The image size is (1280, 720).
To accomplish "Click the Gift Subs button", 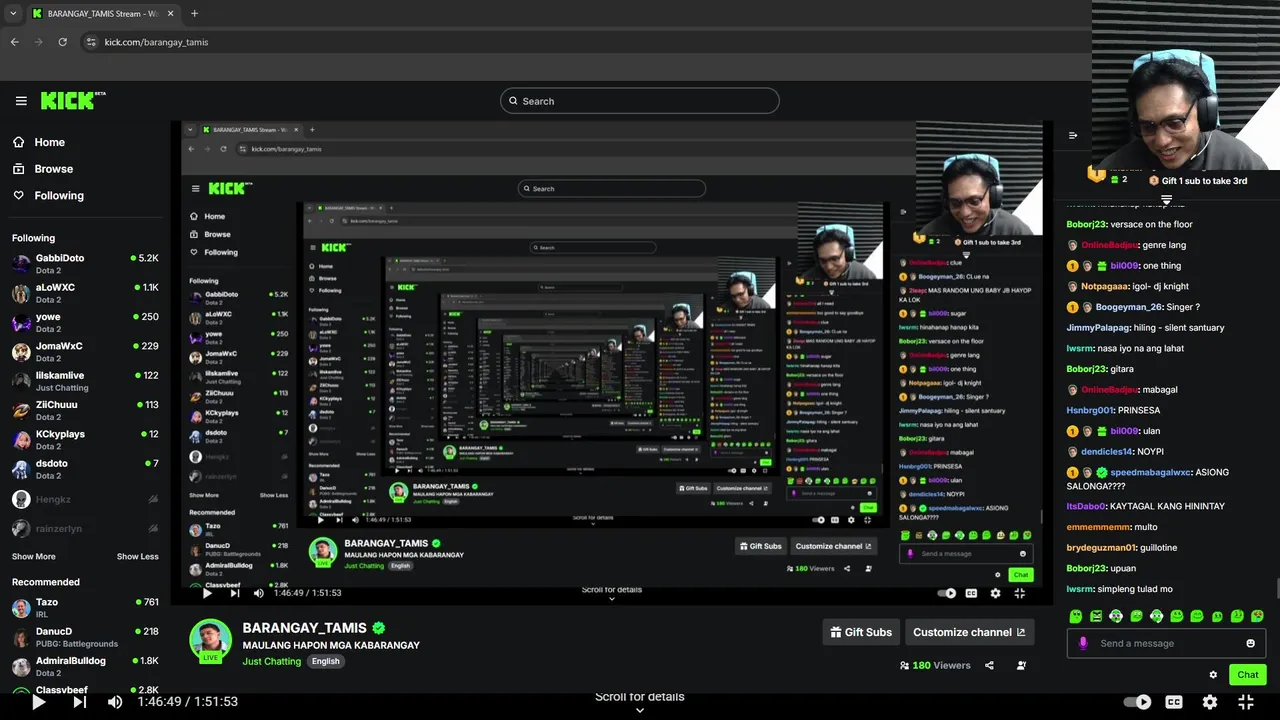I will click(861, 632).
